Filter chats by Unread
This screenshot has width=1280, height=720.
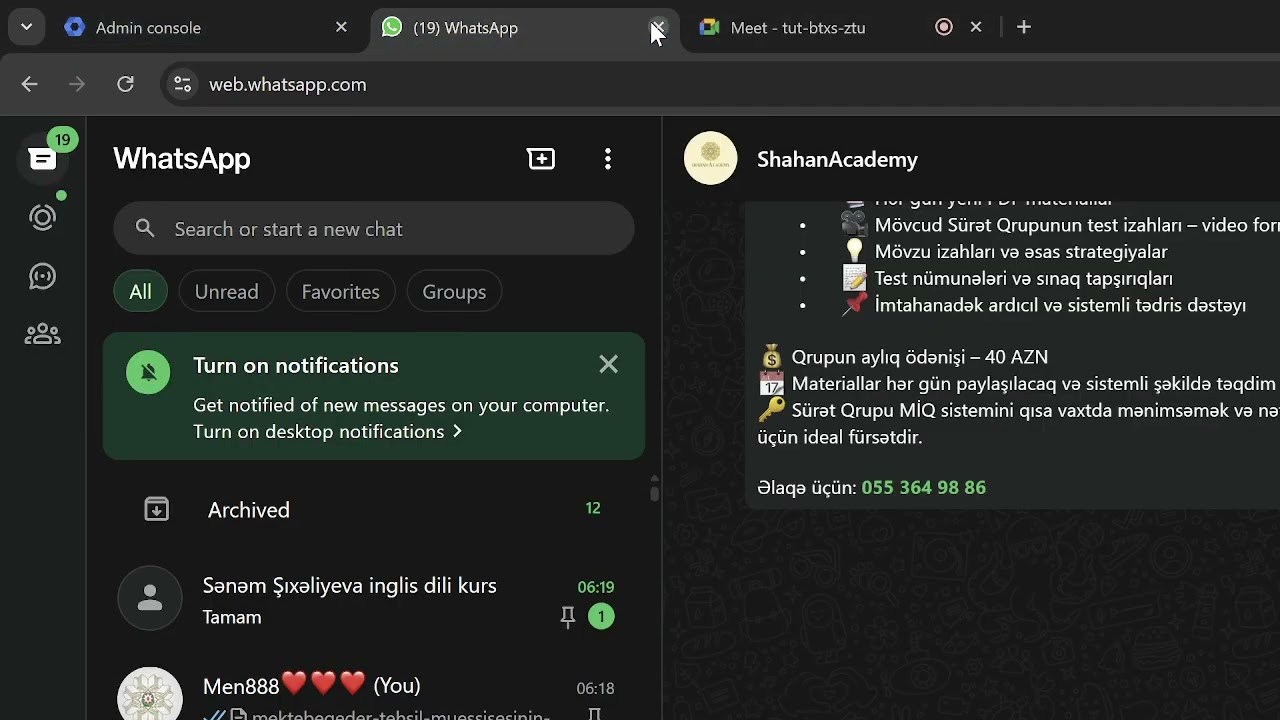coord(227,292)
